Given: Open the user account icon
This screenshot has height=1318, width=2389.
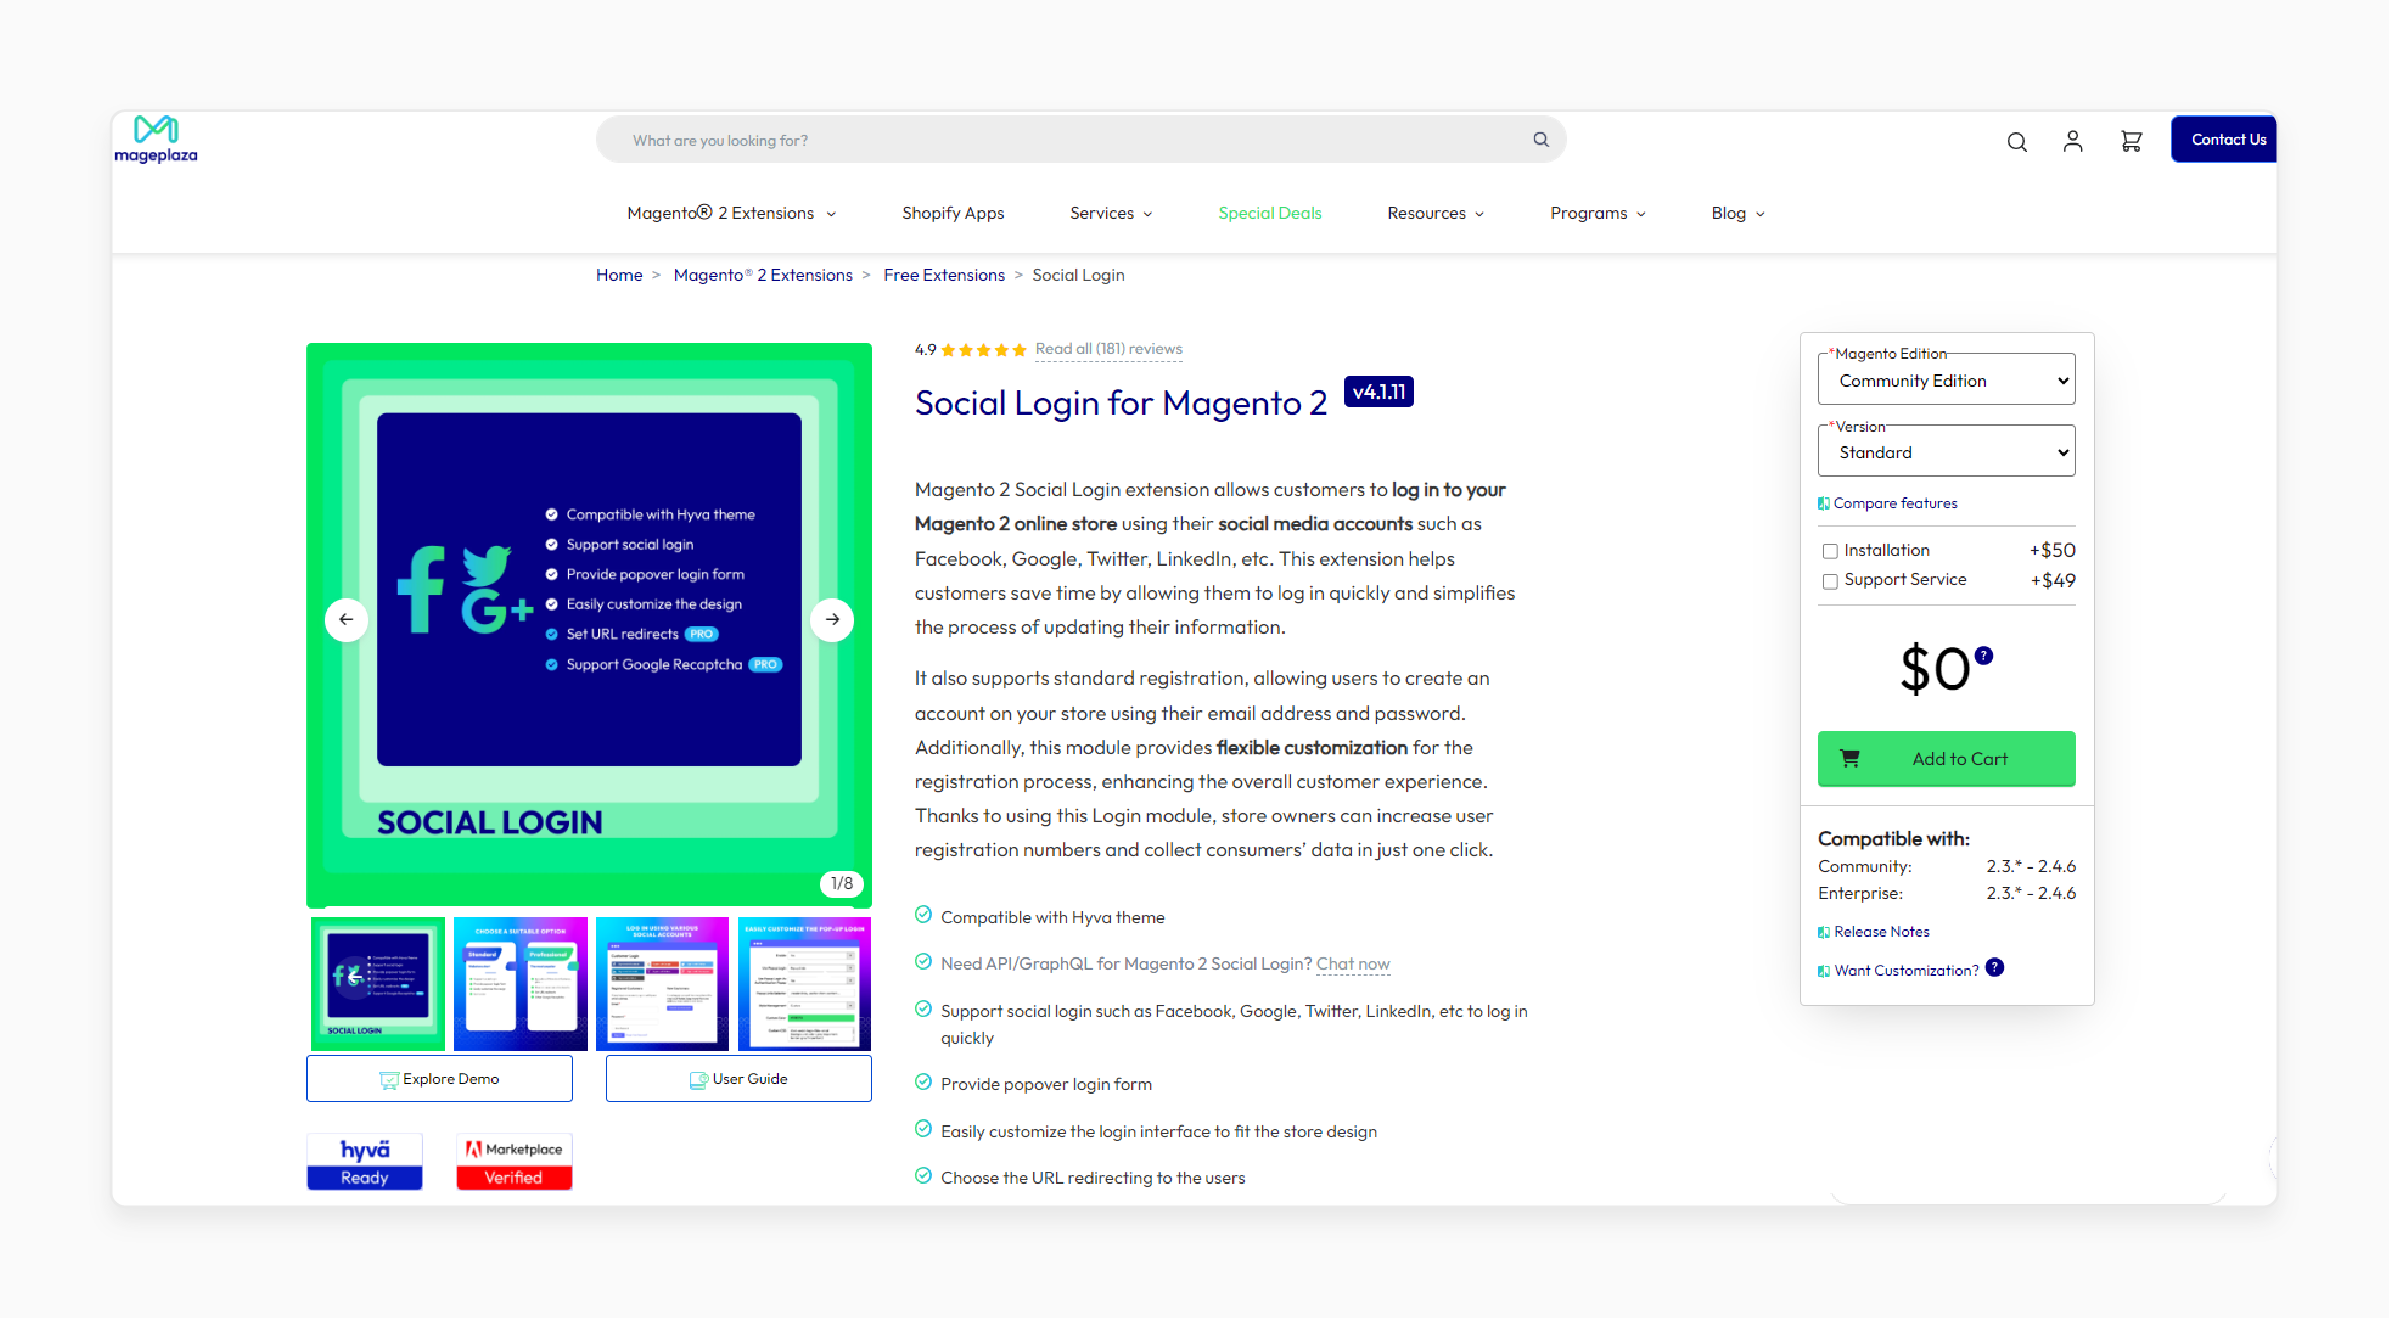Looking at the screenshot, I should (x=2073, y=141).
